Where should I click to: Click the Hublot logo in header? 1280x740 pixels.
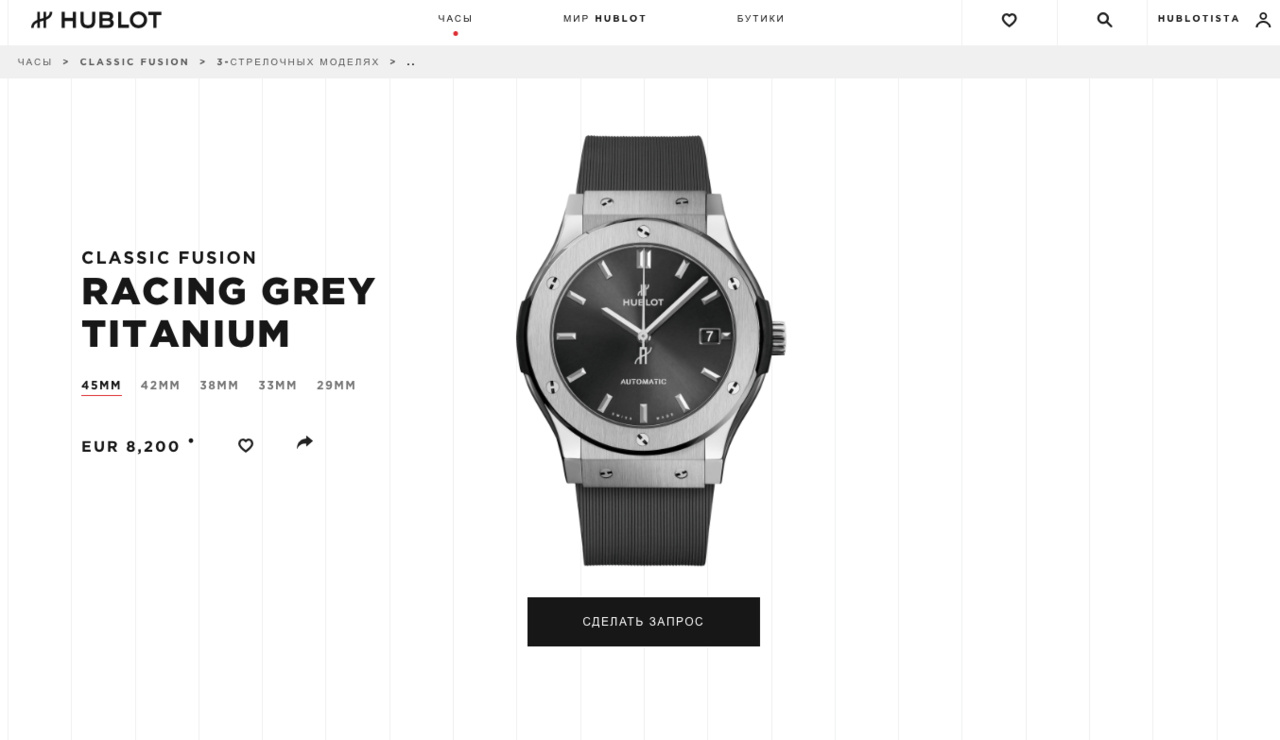tap(96, 20)
